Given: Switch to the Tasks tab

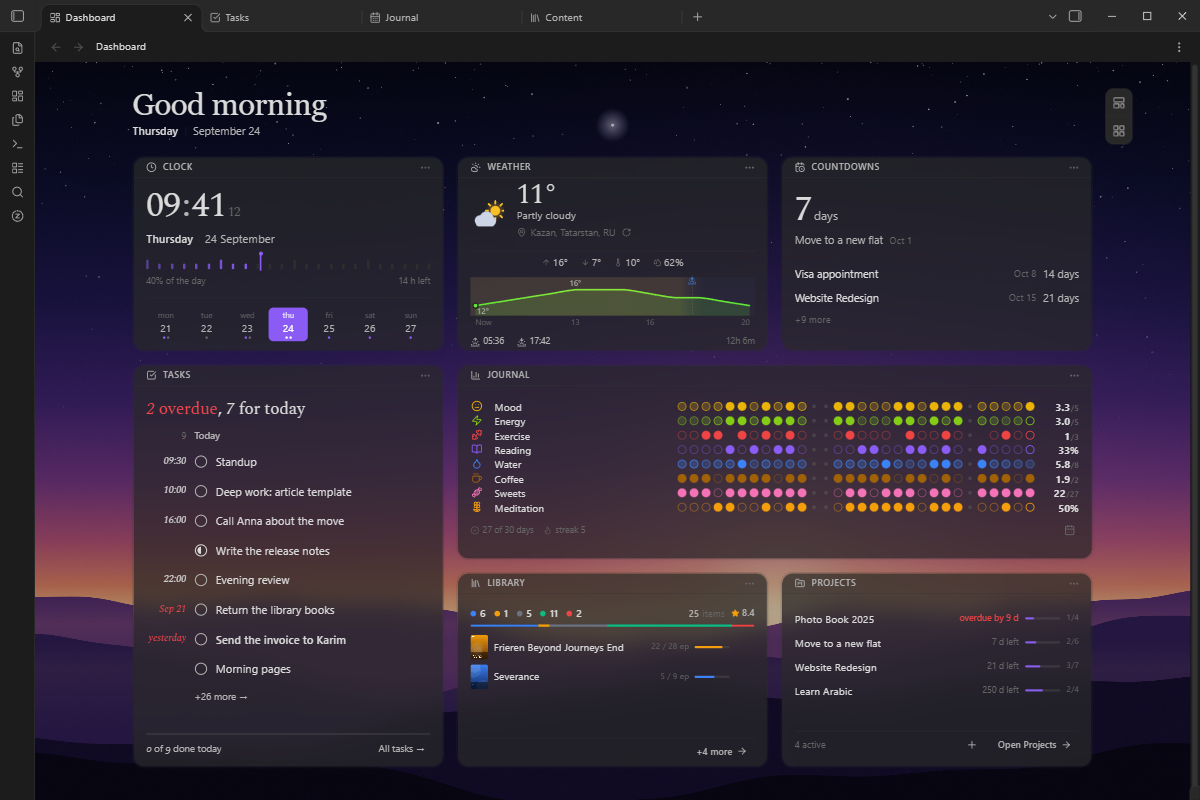Looking at the screenshot, I should tap(280, 17).
